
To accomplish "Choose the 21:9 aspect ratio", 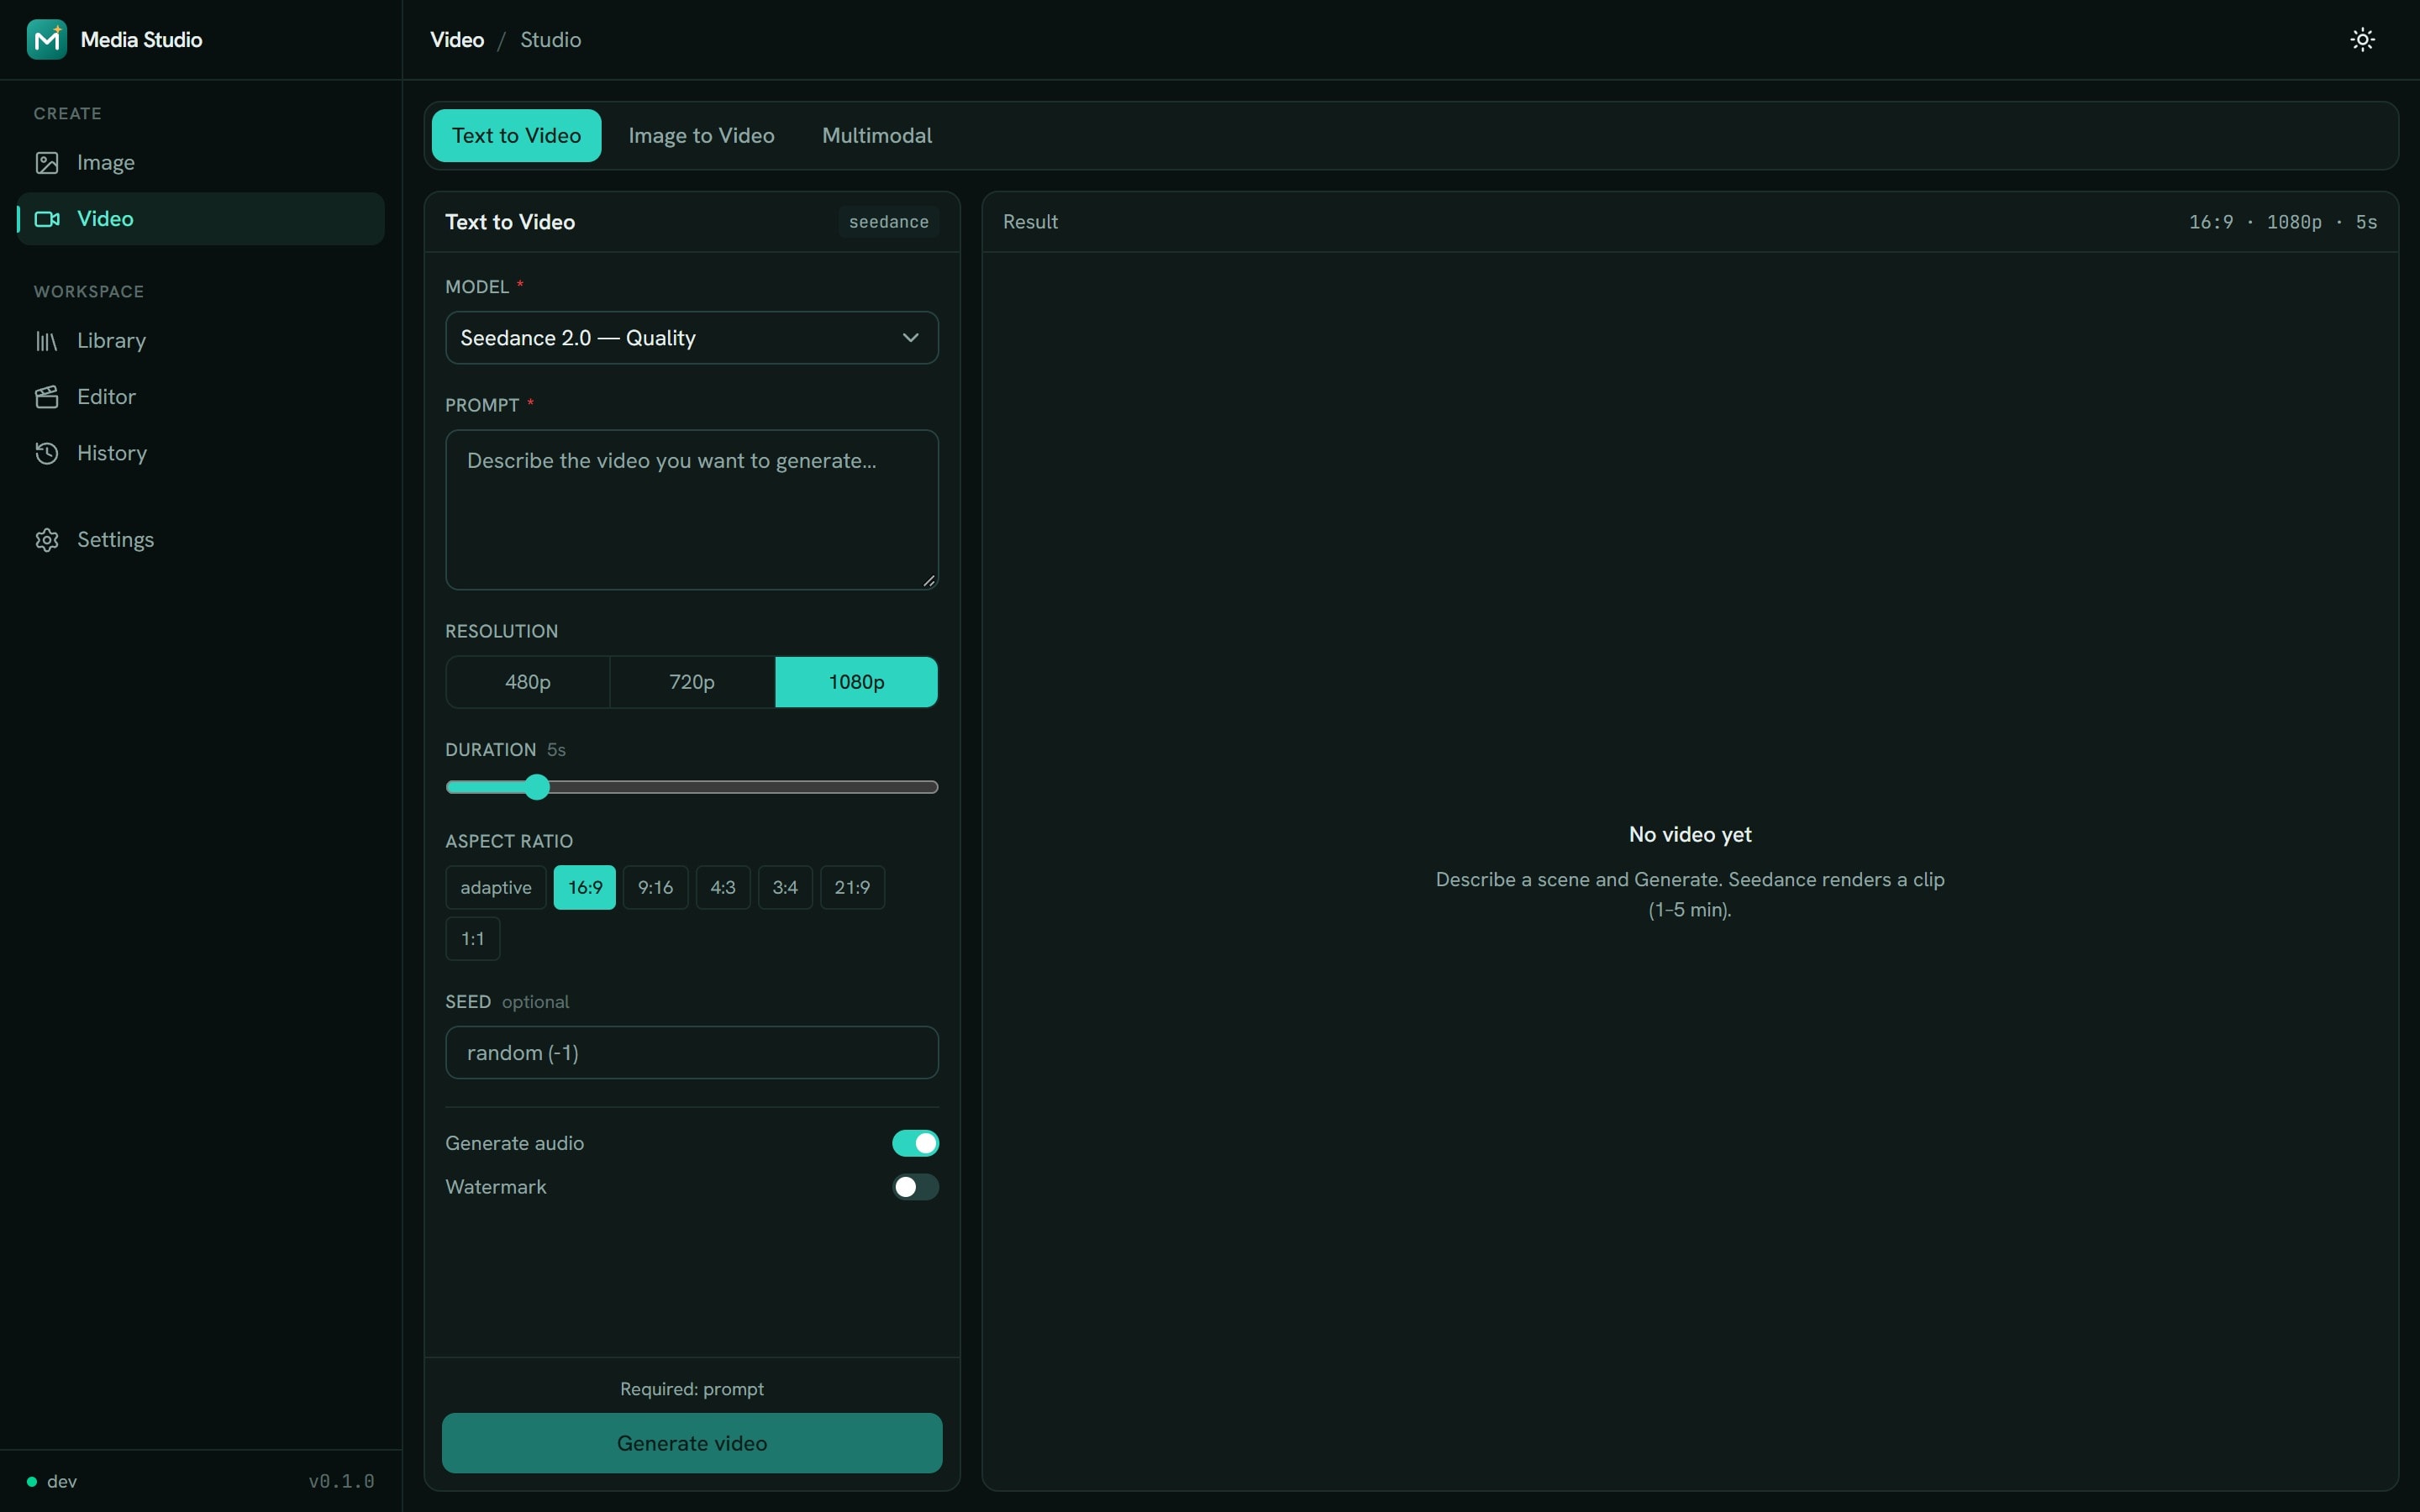I will [852, 887].
